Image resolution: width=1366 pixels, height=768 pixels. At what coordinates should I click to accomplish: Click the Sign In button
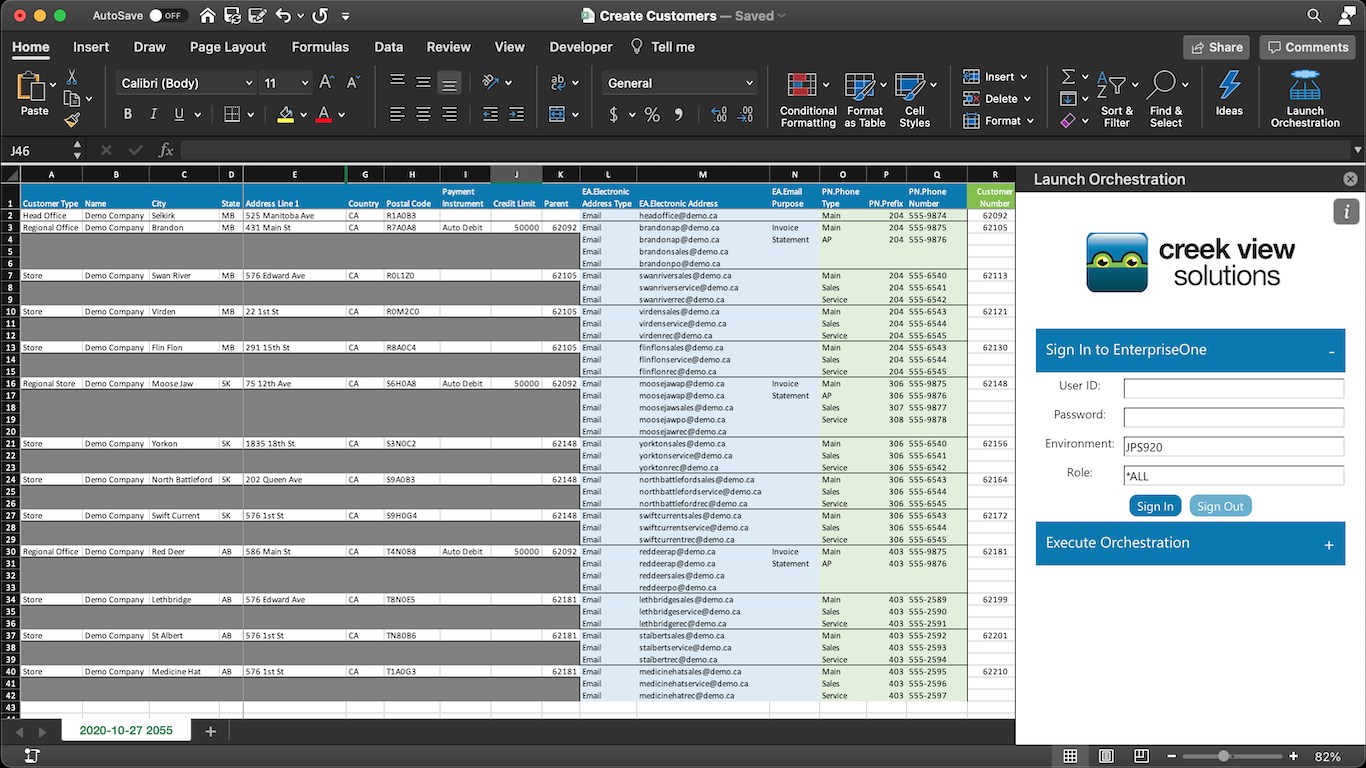click(x=1155, y=506)
